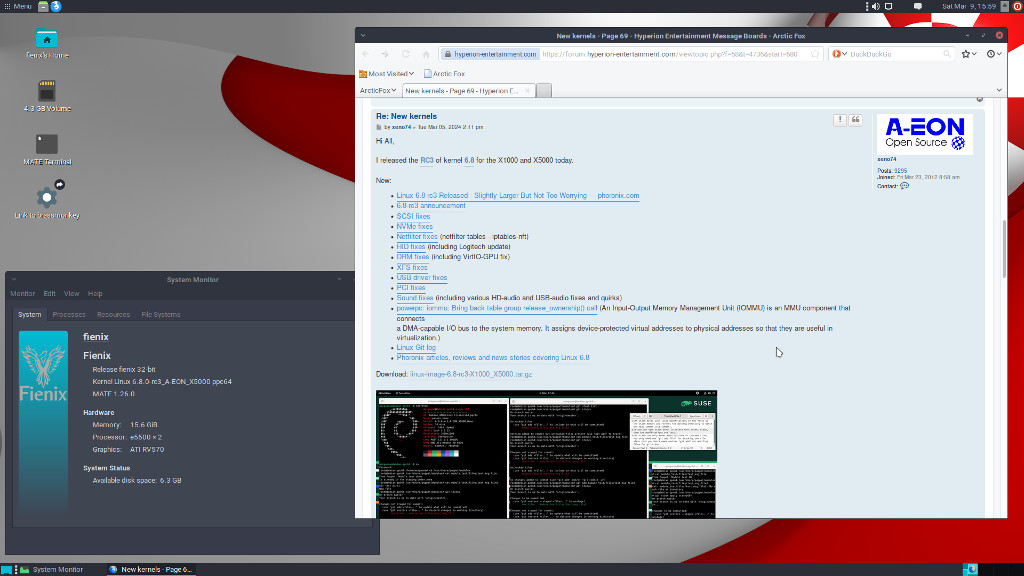Open the Link to freesmonkey desktop icon
The width and height of the screenshot is (1024, 576).
46,196
